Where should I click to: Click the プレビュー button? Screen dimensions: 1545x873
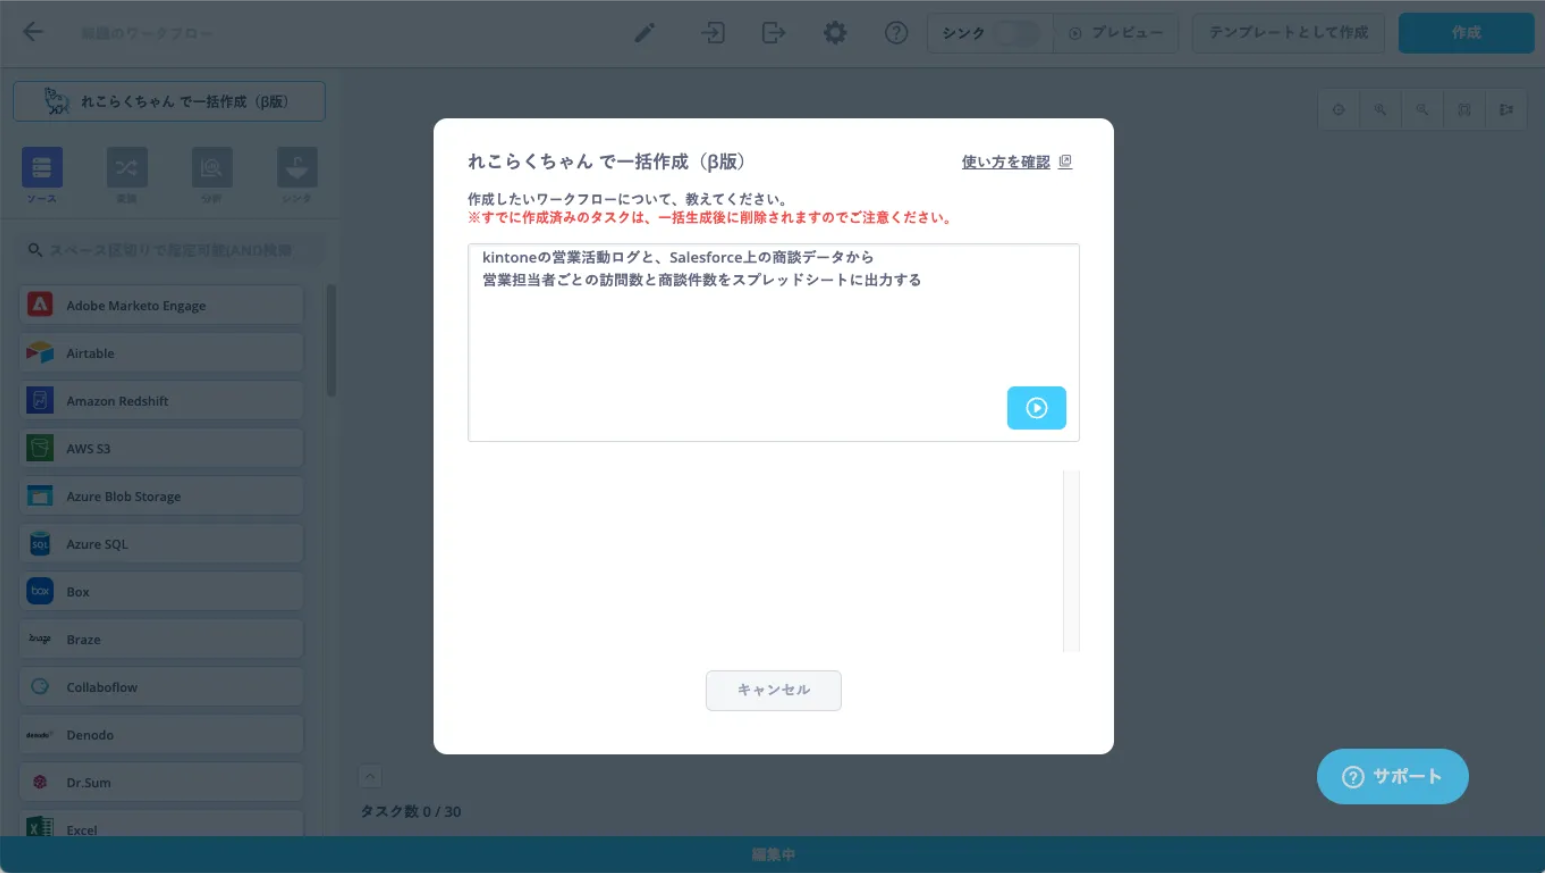point(1116,33)
